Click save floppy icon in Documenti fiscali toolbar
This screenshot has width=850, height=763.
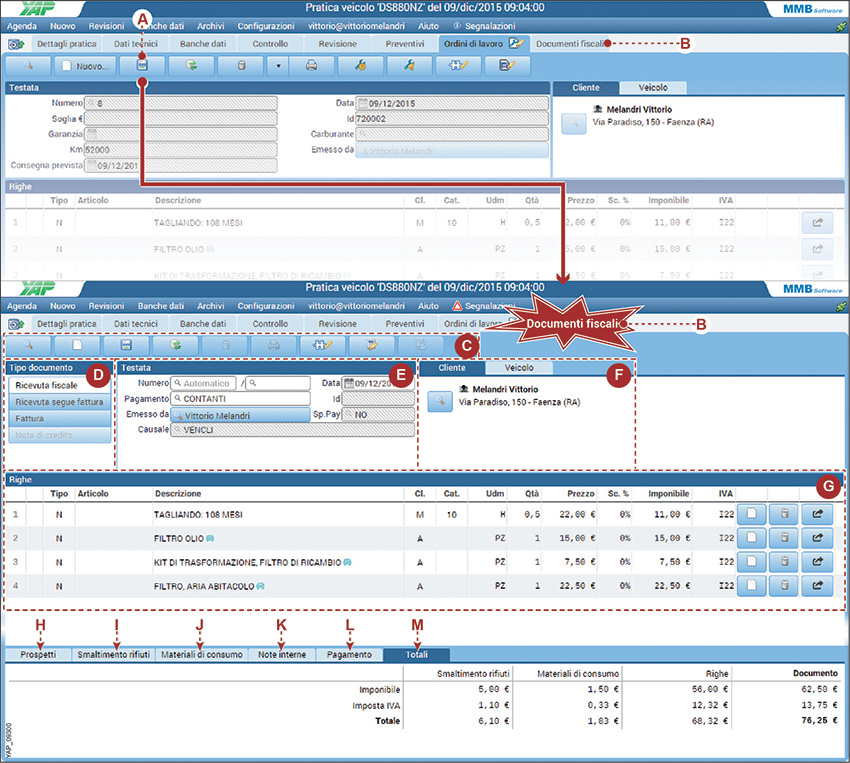pyautogui.click(x=126, y=345)
